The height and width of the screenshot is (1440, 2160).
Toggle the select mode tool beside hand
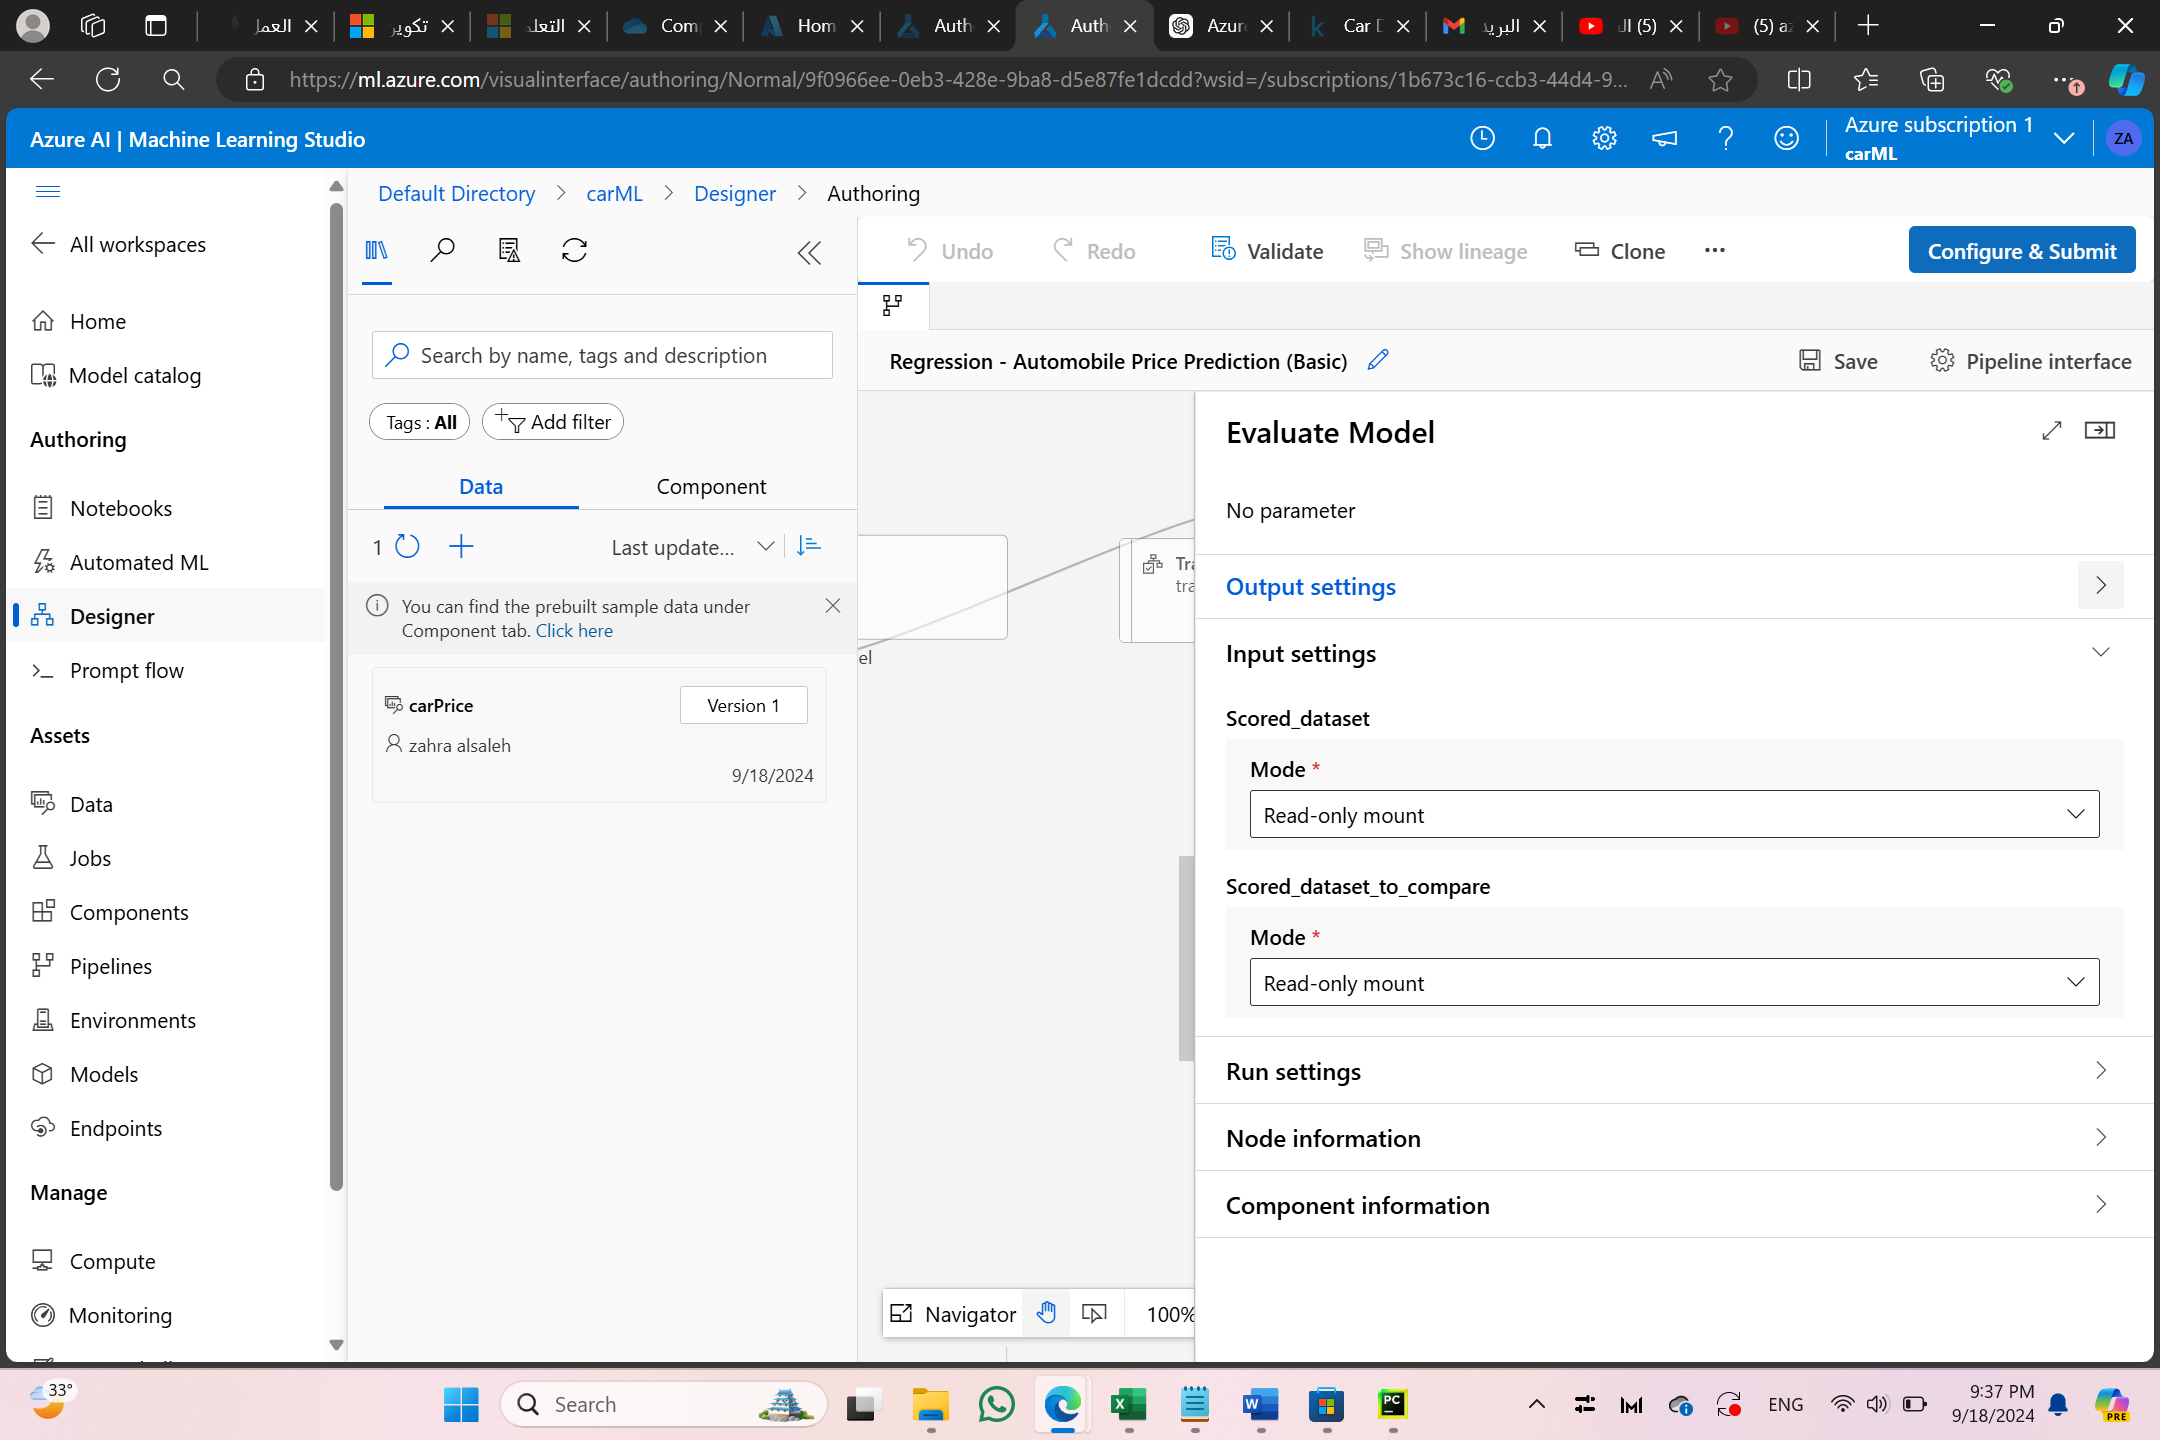[1094, 1313]
